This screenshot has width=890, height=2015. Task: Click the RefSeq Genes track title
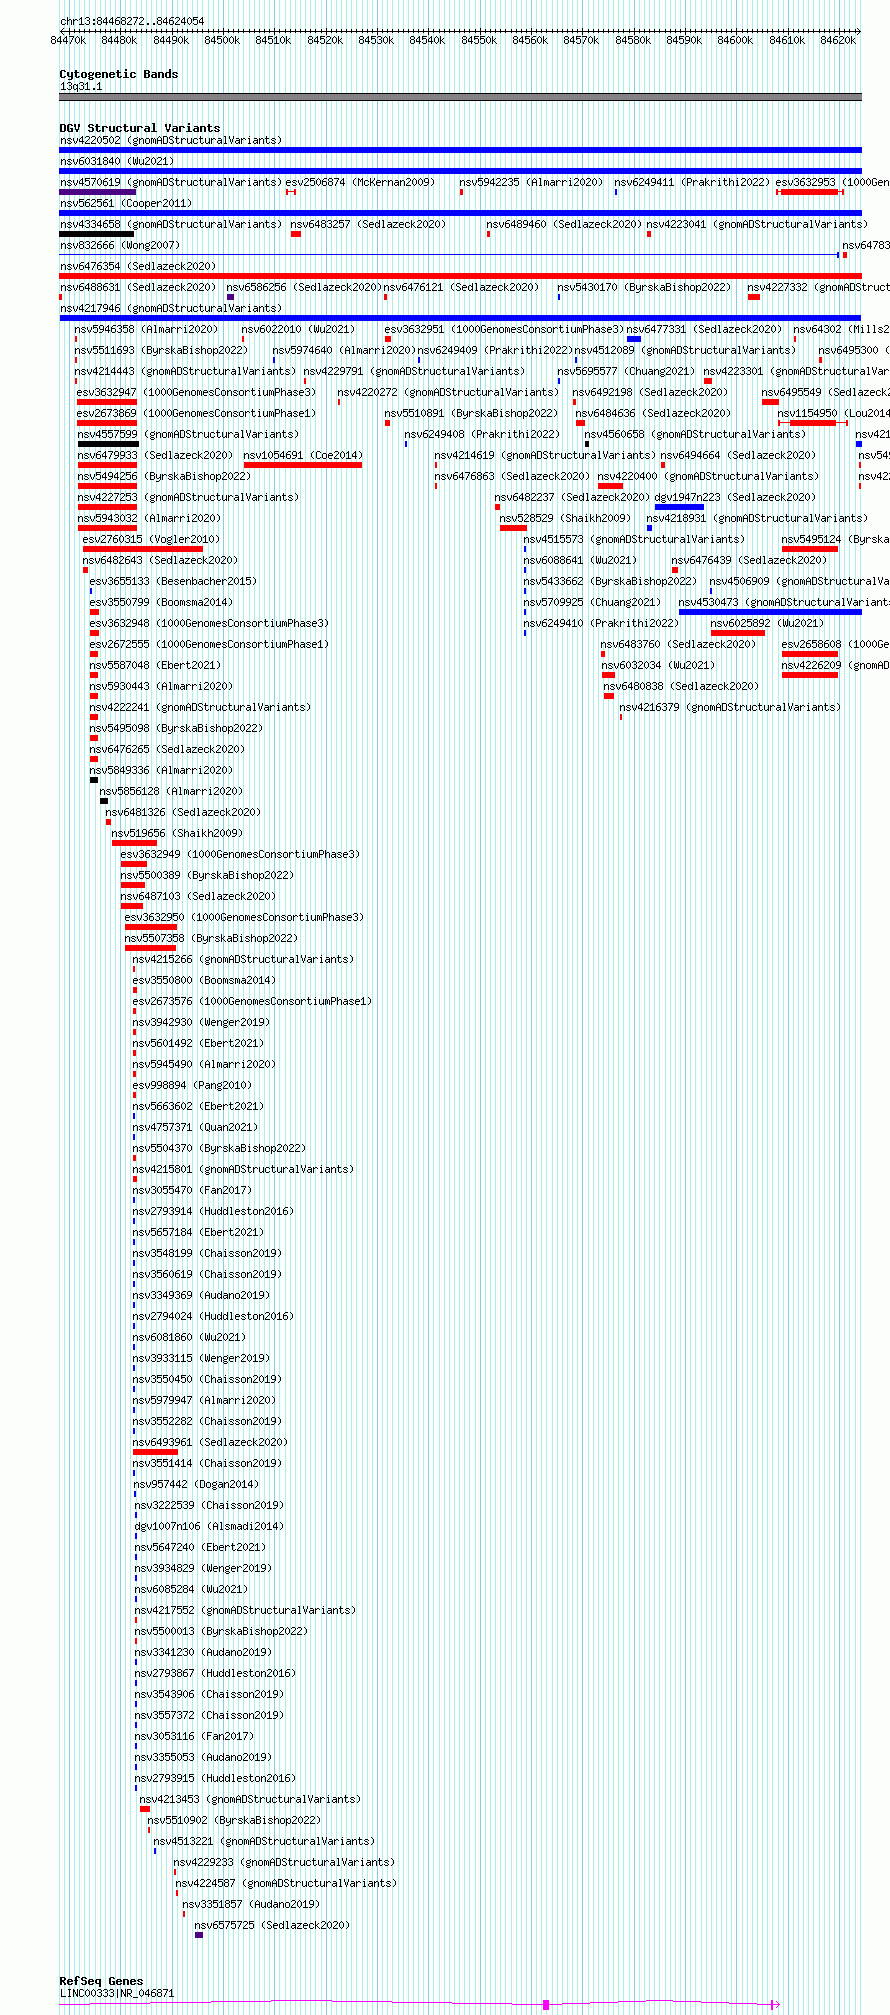(x=101, y=1981)
